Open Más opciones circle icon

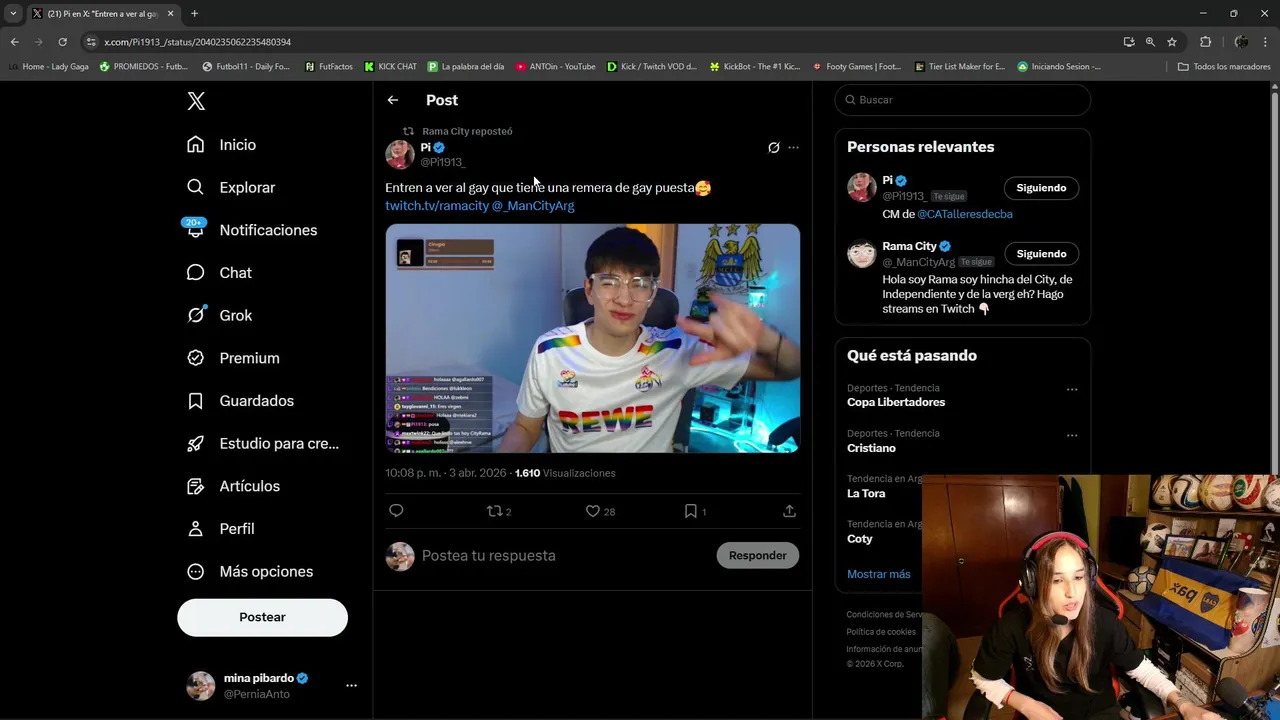pyautogui.click(x=196, y=571)
